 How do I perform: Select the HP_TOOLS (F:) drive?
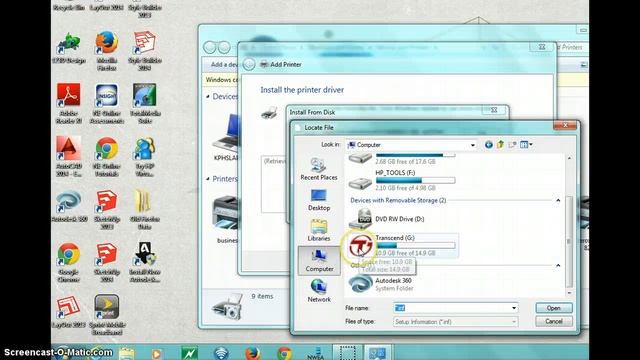(x=402, y=180)
